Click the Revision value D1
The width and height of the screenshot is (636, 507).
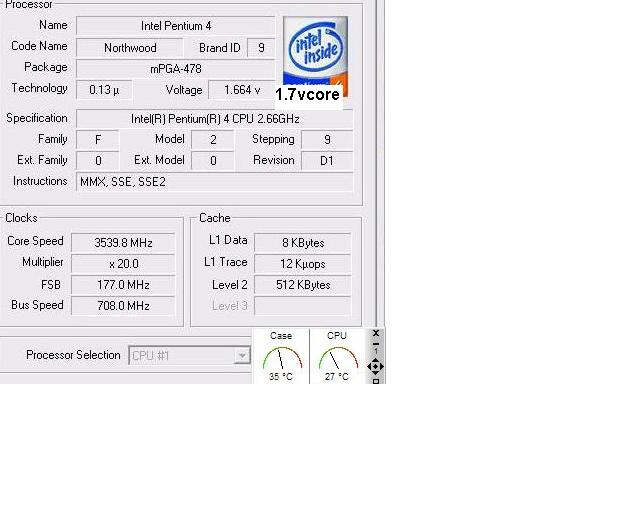[x=327, y=161]
